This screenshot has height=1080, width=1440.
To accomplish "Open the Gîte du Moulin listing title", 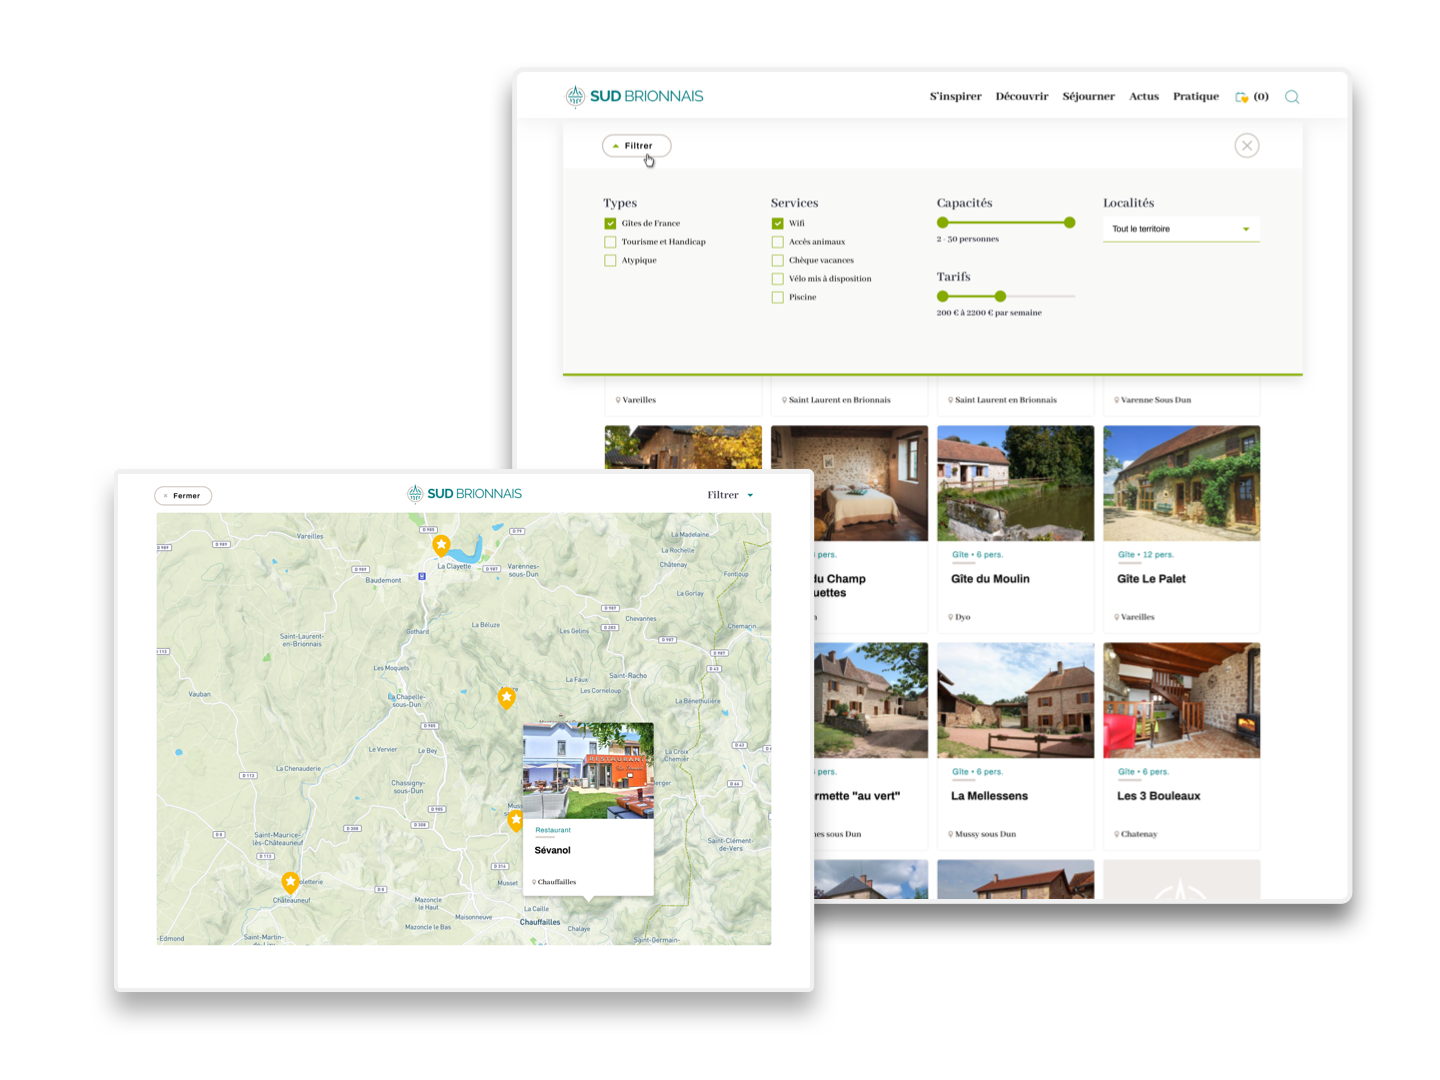I will coord(990,579).
